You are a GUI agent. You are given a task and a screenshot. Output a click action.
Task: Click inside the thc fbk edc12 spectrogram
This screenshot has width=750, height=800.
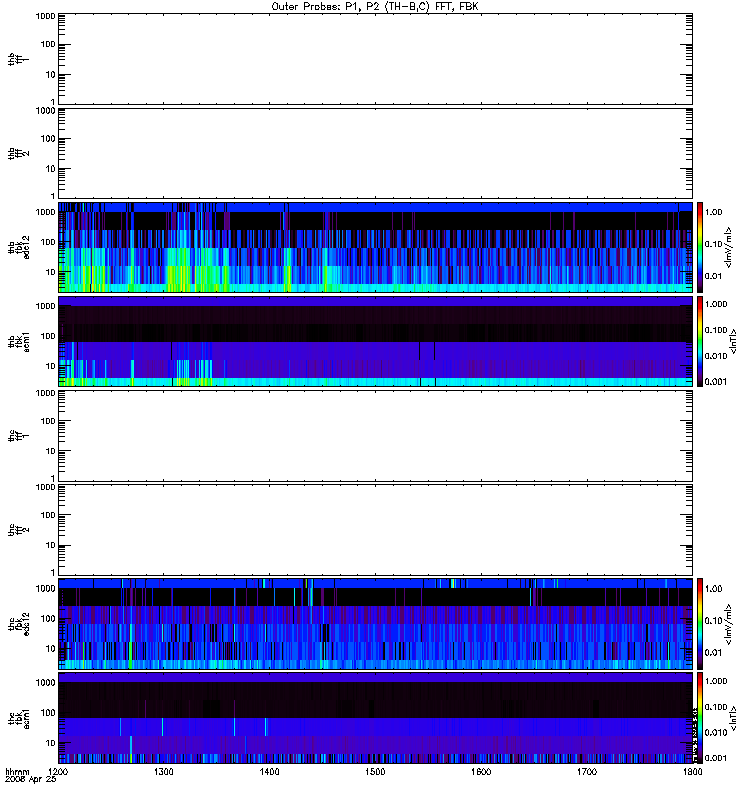point(376,624)
